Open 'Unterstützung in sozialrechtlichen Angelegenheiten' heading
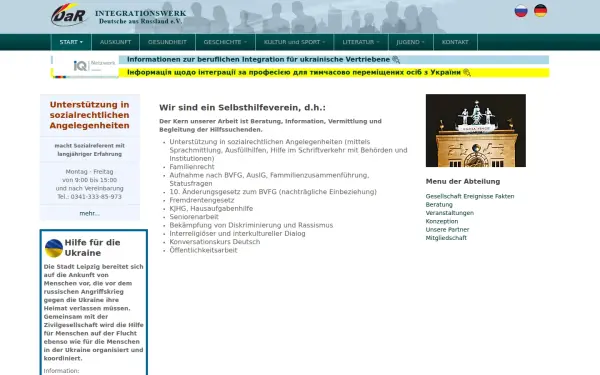Screen dimensions: 600x375 point(90,115)
